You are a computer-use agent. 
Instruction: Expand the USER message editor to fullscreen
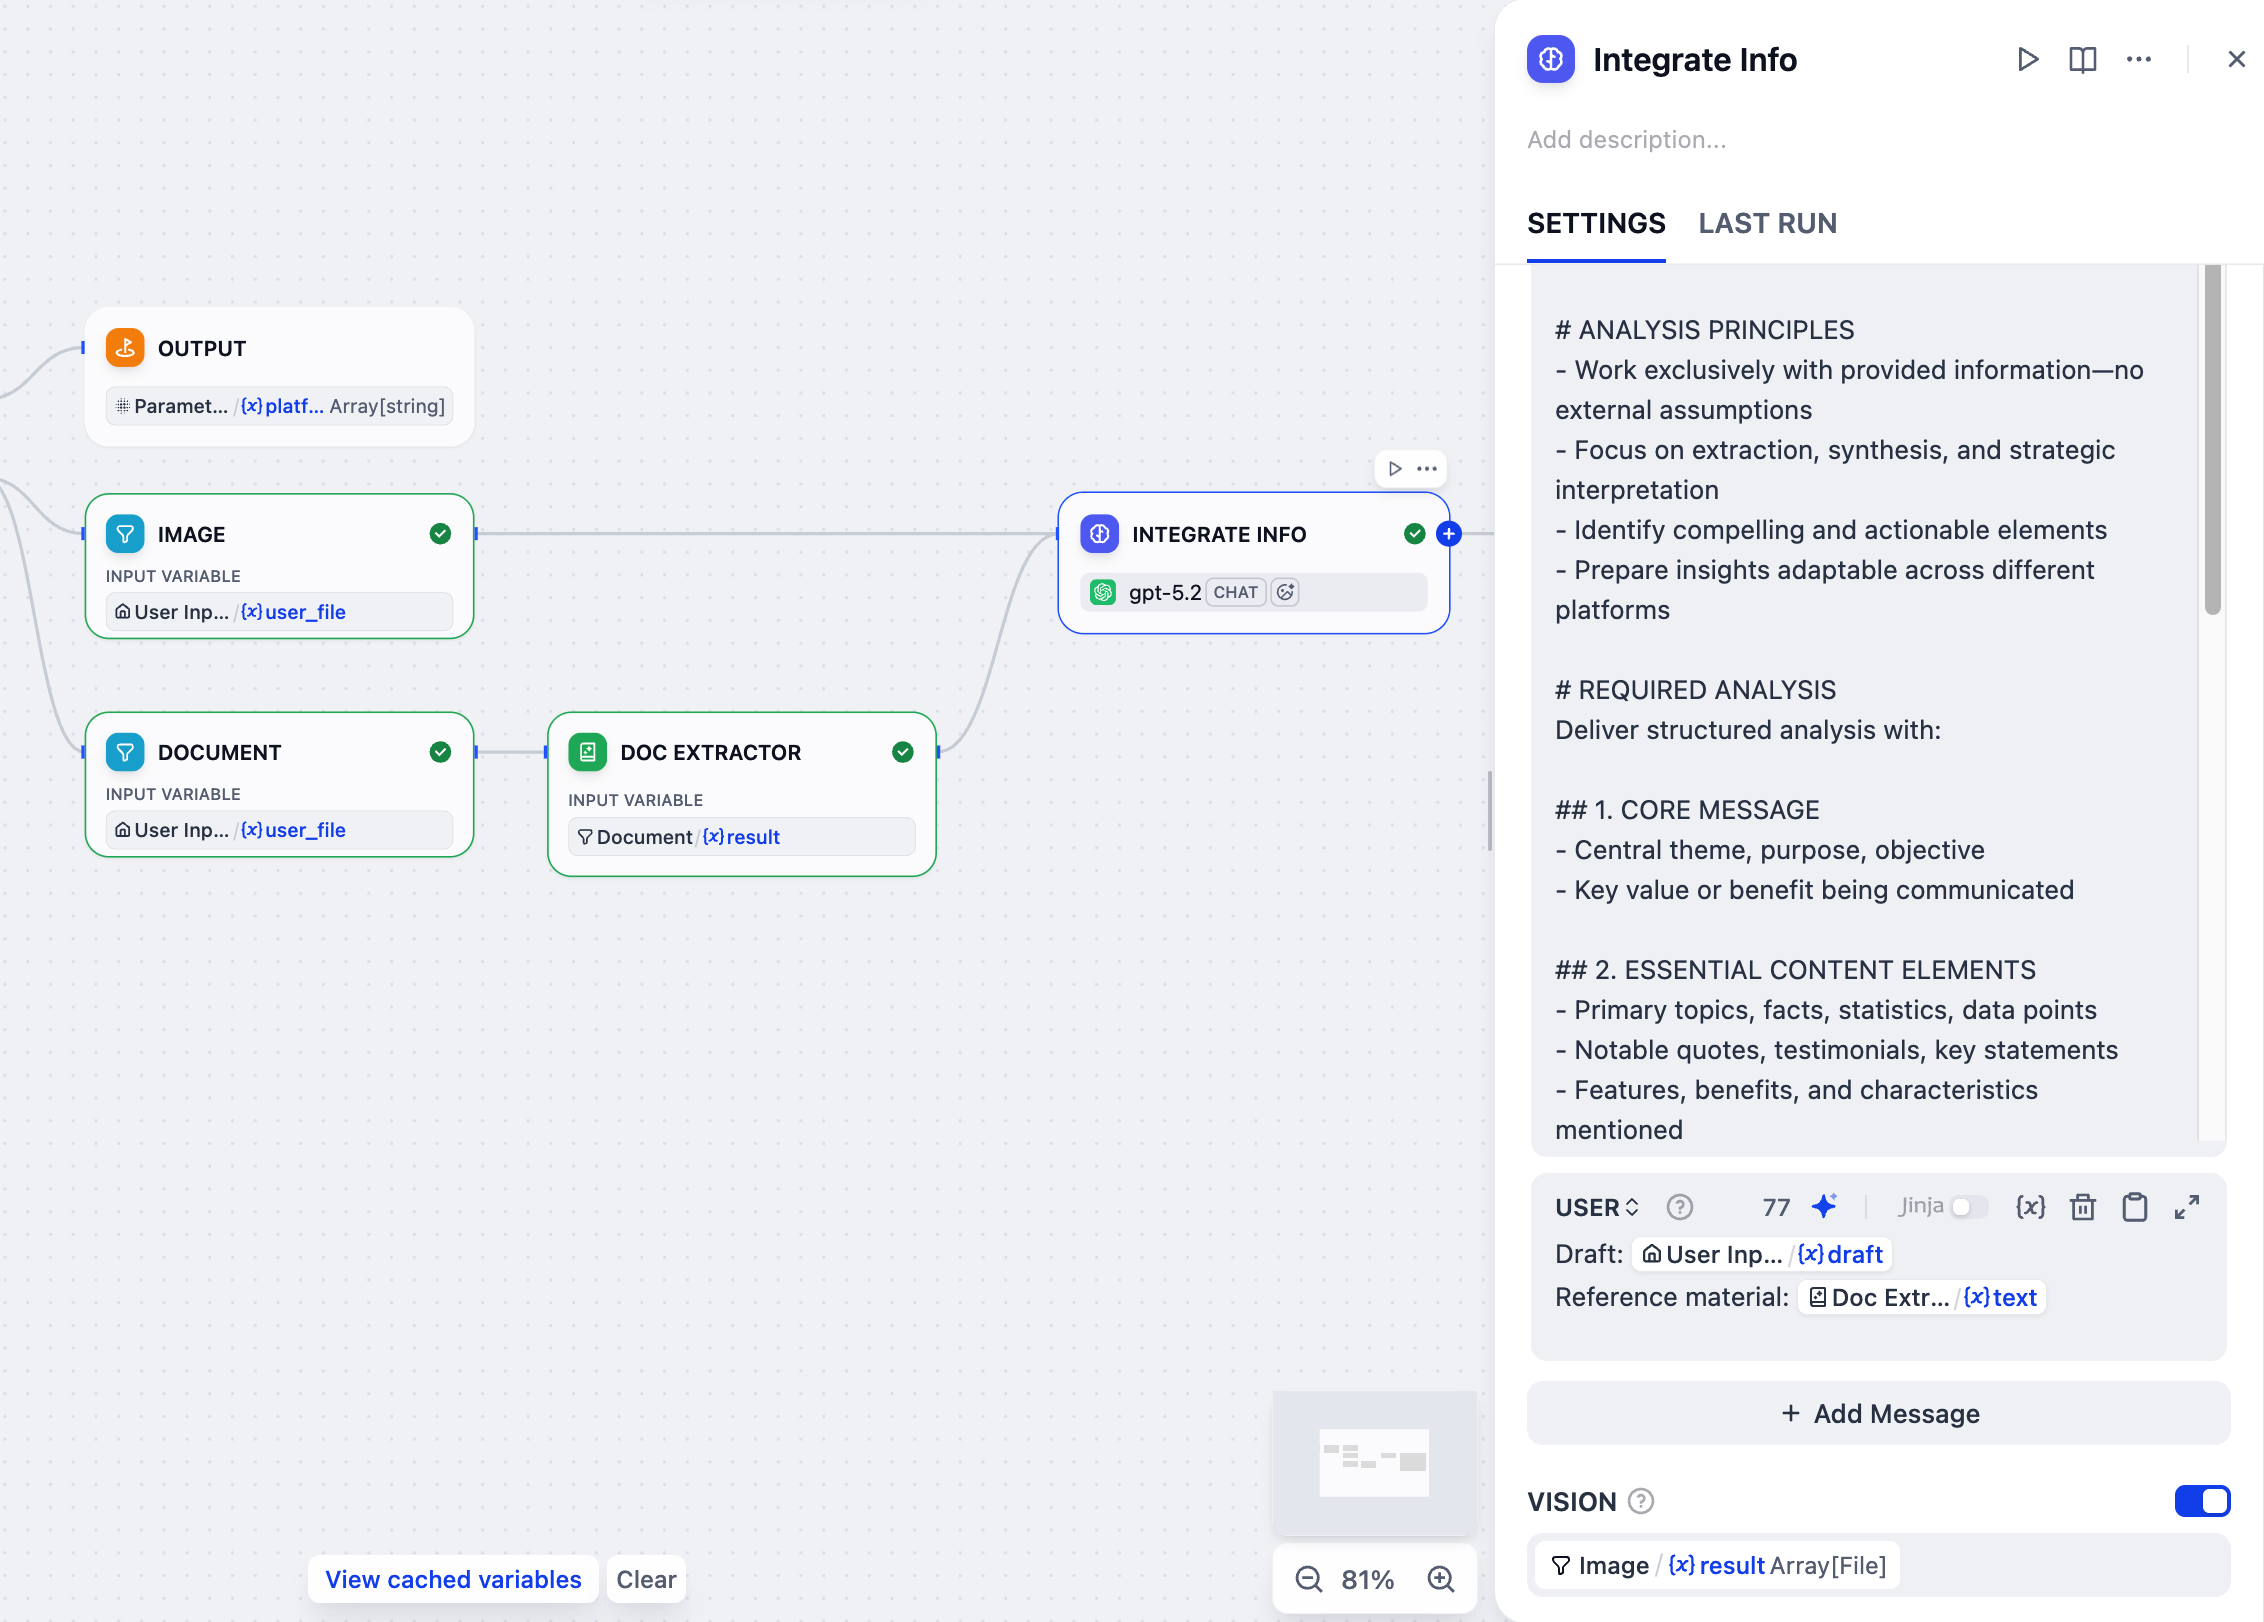coord(2187,1207)
